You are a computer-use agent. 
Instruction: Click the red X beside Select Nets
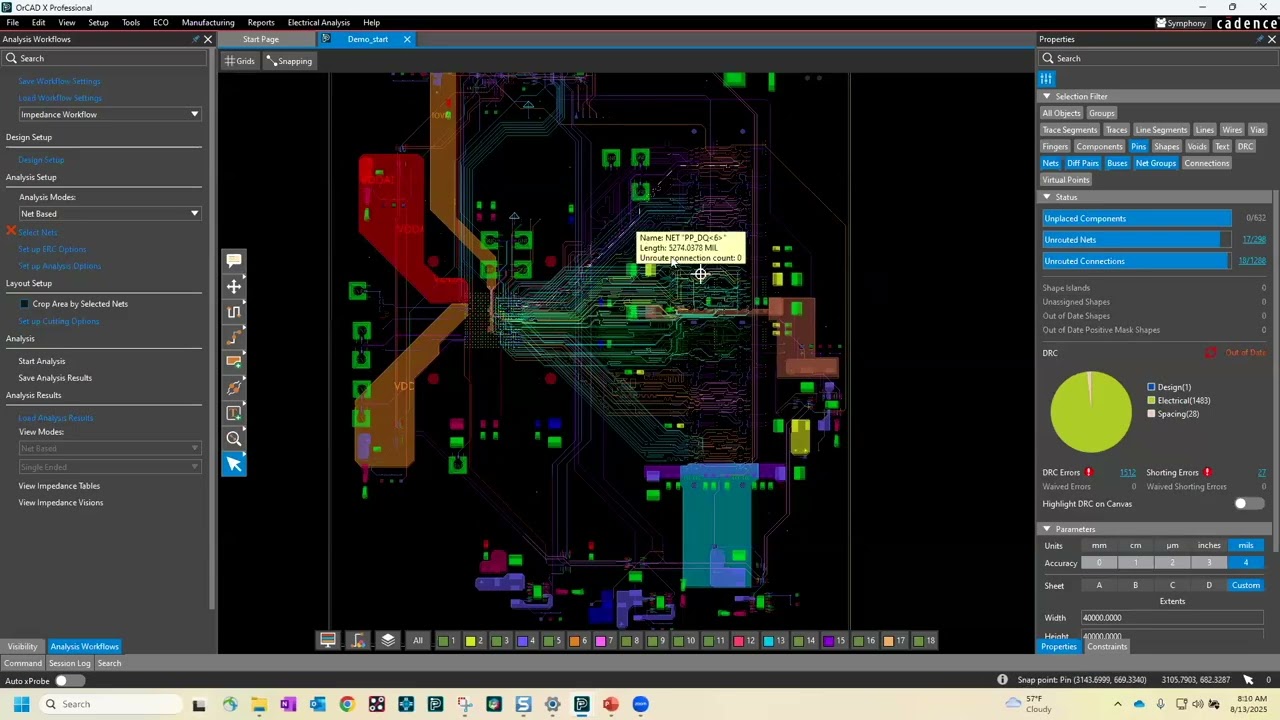(x=11, y=231)
